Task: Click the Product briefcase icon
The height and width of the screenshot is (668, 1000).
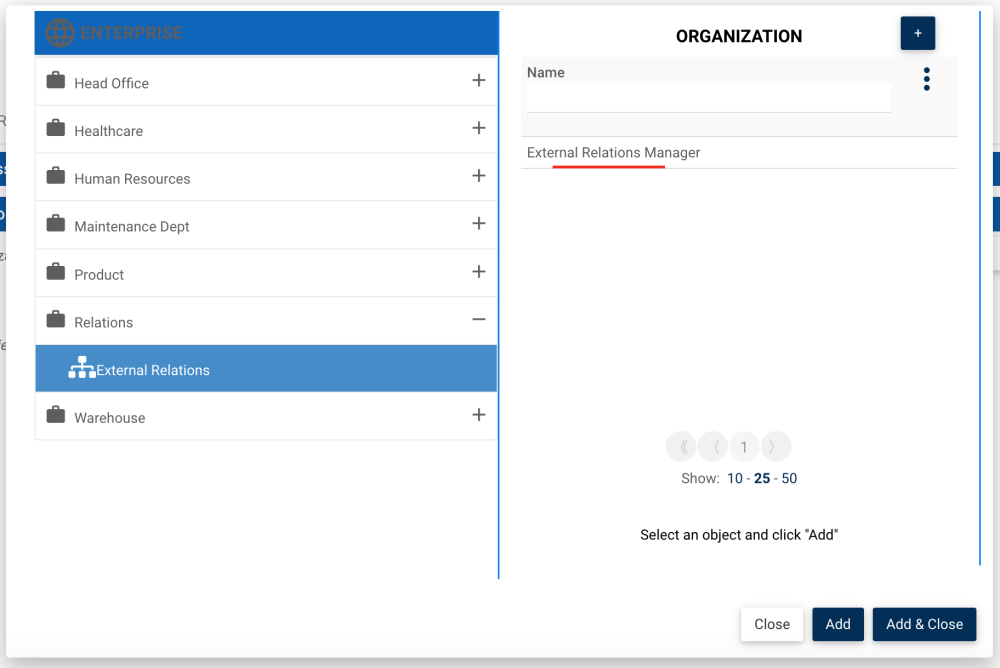Action: coord(56,272)
